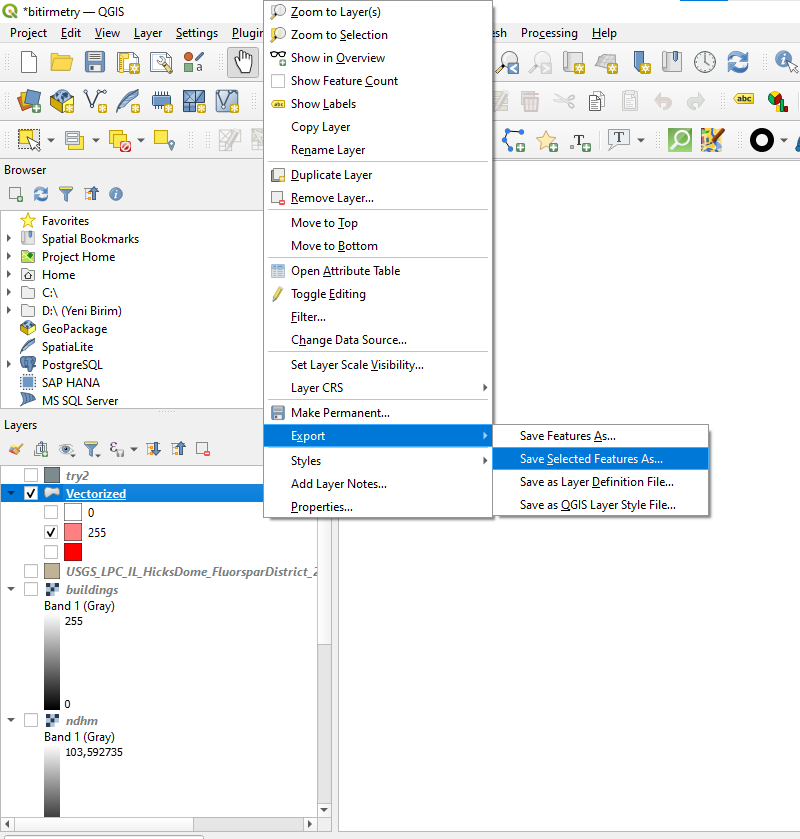Click Filter... in context menu
The image size is (800, 839).
point(378,317)
